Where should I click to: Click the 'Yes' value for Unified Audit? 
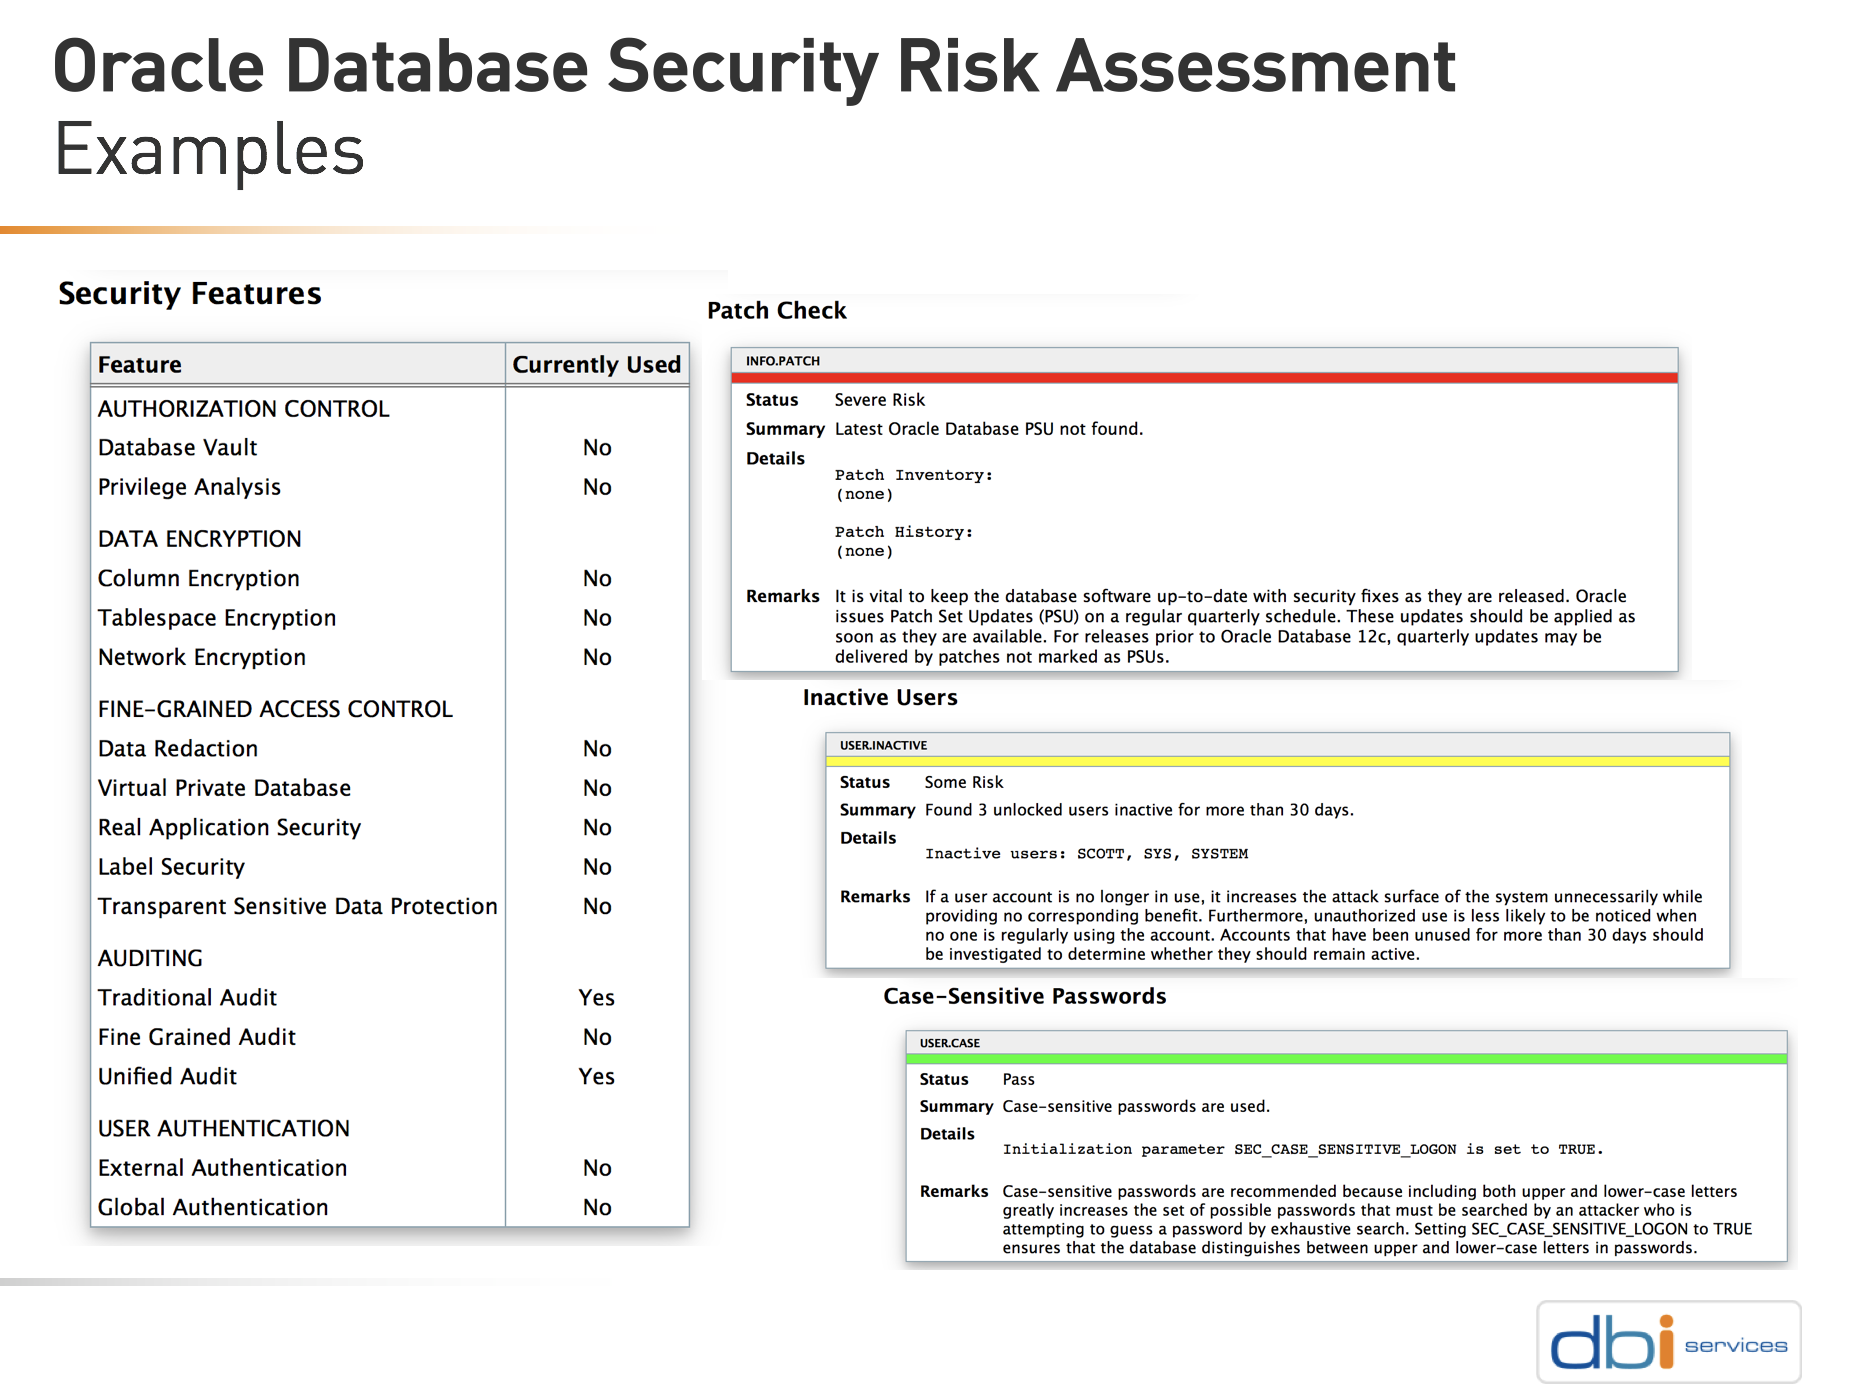[x=597, y=1077]
